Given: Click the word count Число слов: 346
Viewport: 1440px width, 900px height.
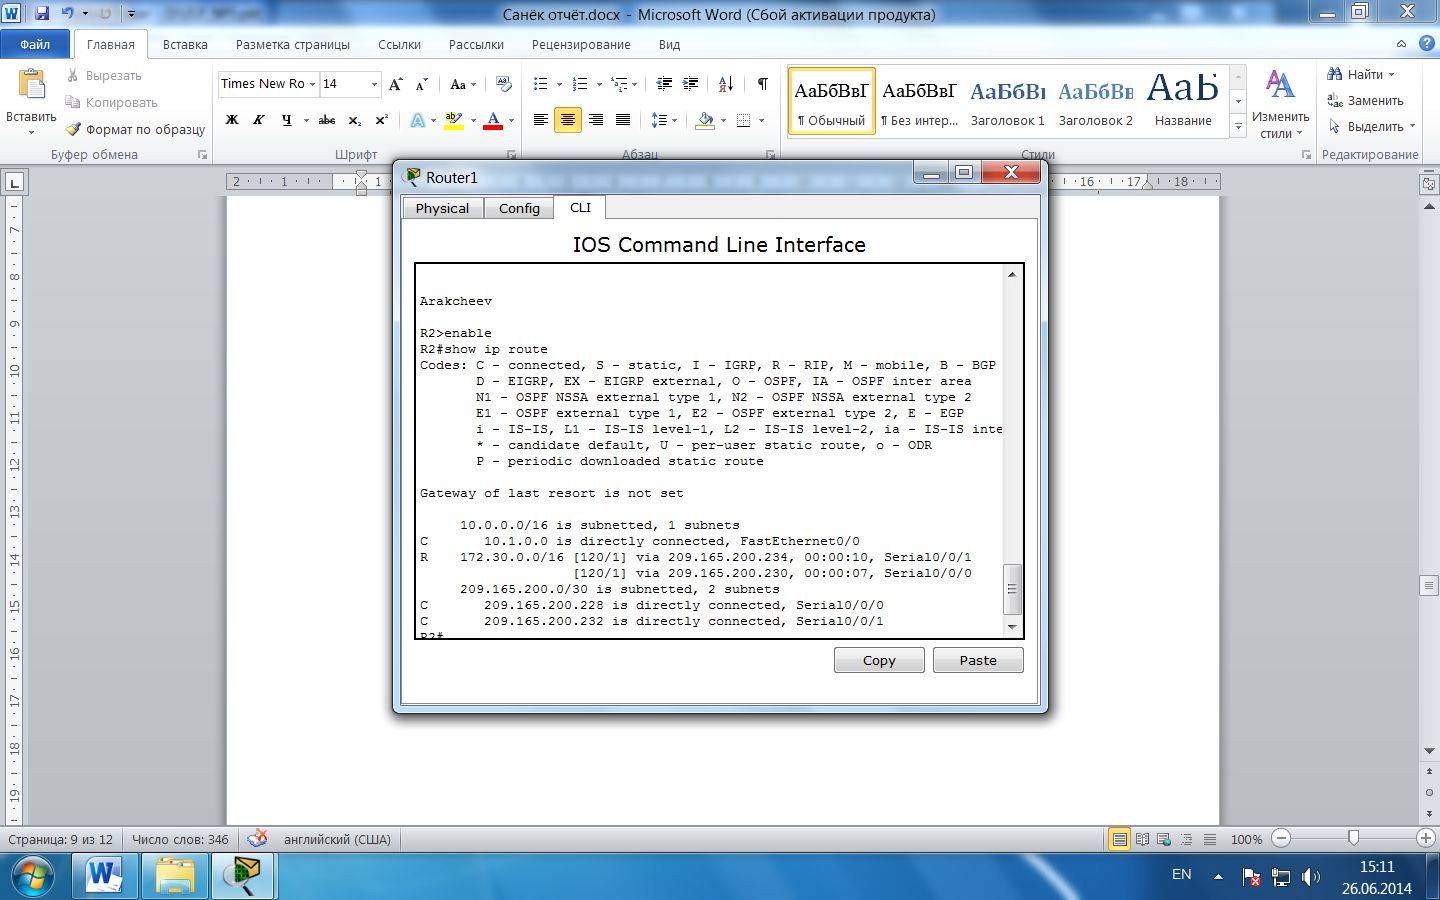Looking at the screenshot, I should (x=180, y=839).
